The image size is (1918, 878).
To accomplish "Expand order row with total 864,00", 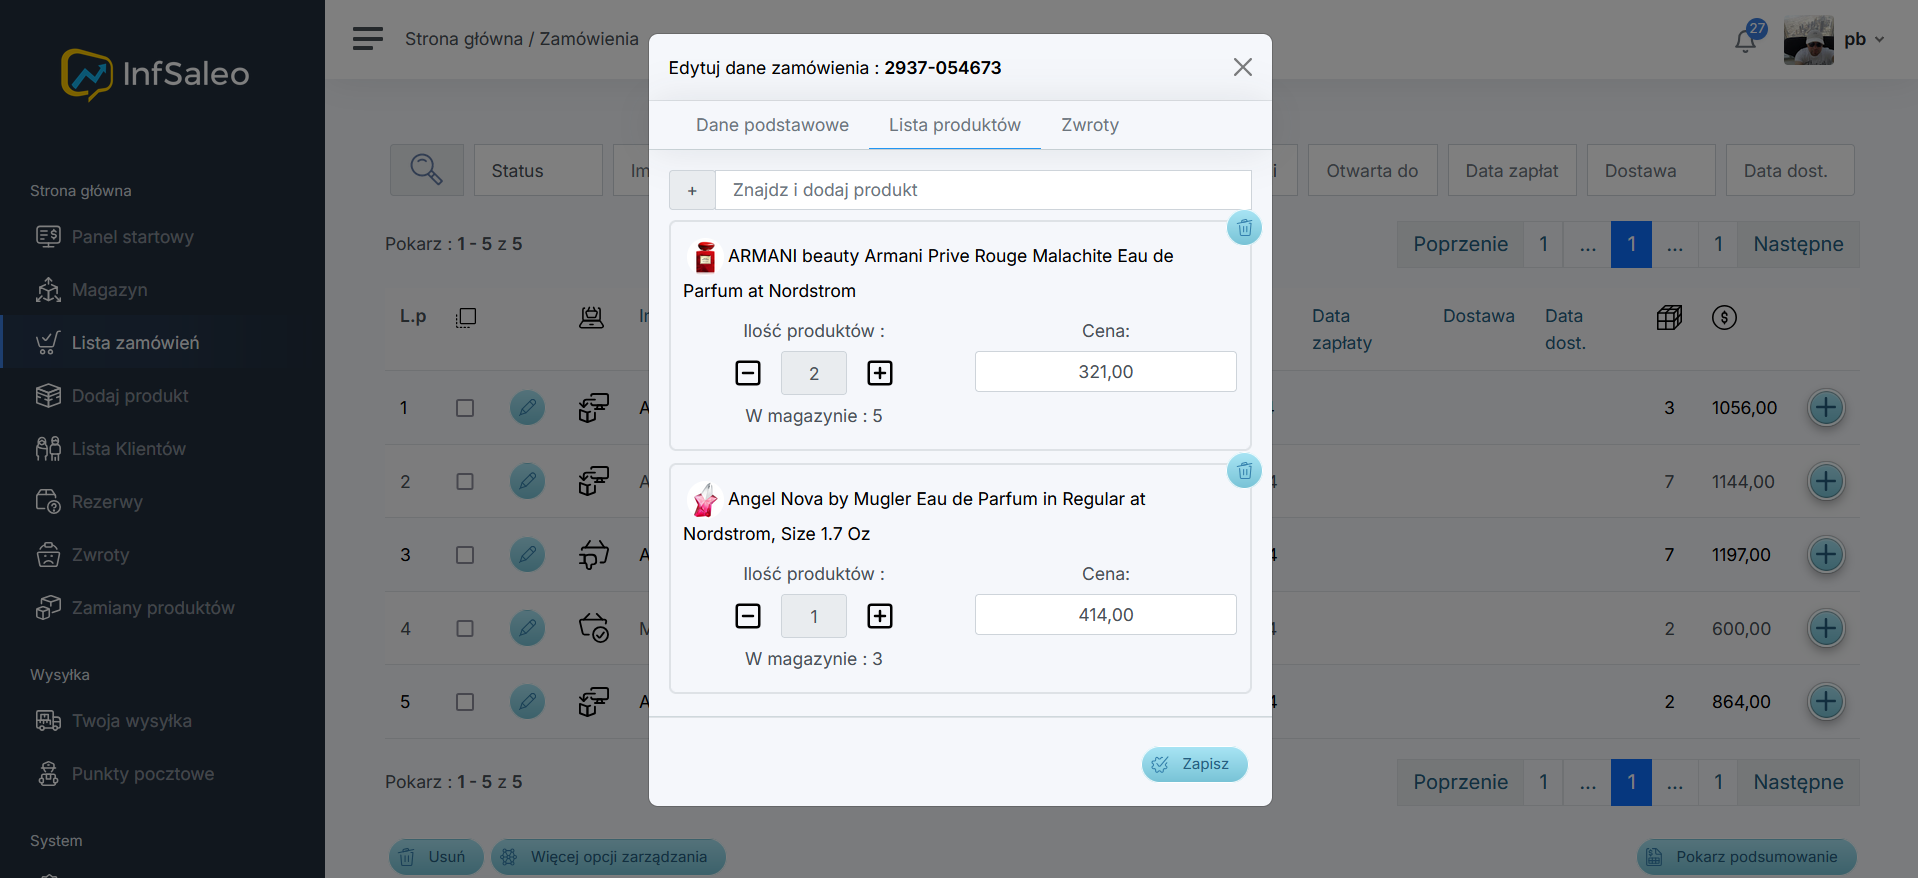I will point(1826,702).
